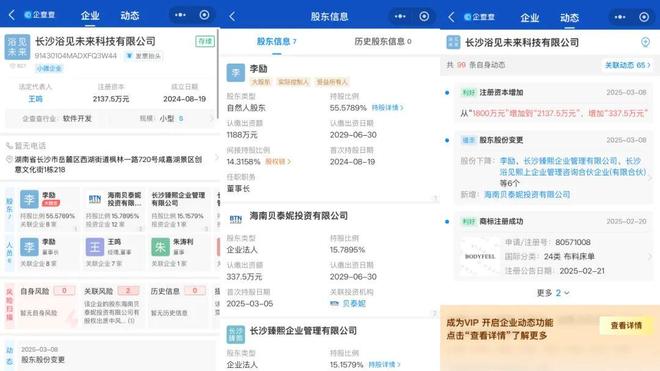Expand the industry and scale row arrow

pyautogui.click(x=211, y=119)
